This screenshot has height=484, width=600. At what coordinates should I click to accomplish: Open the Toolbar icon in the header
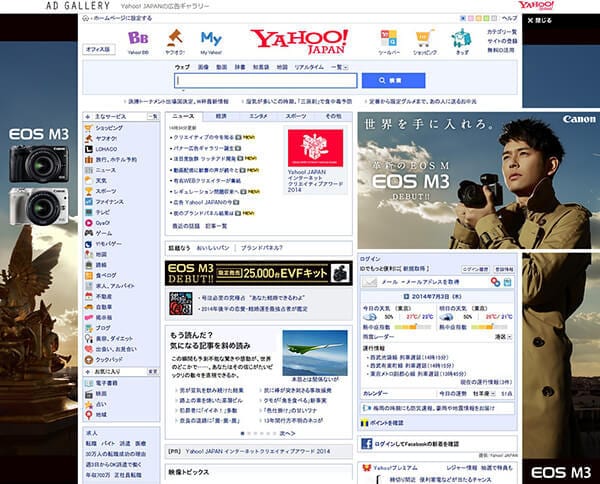point(389,38)
